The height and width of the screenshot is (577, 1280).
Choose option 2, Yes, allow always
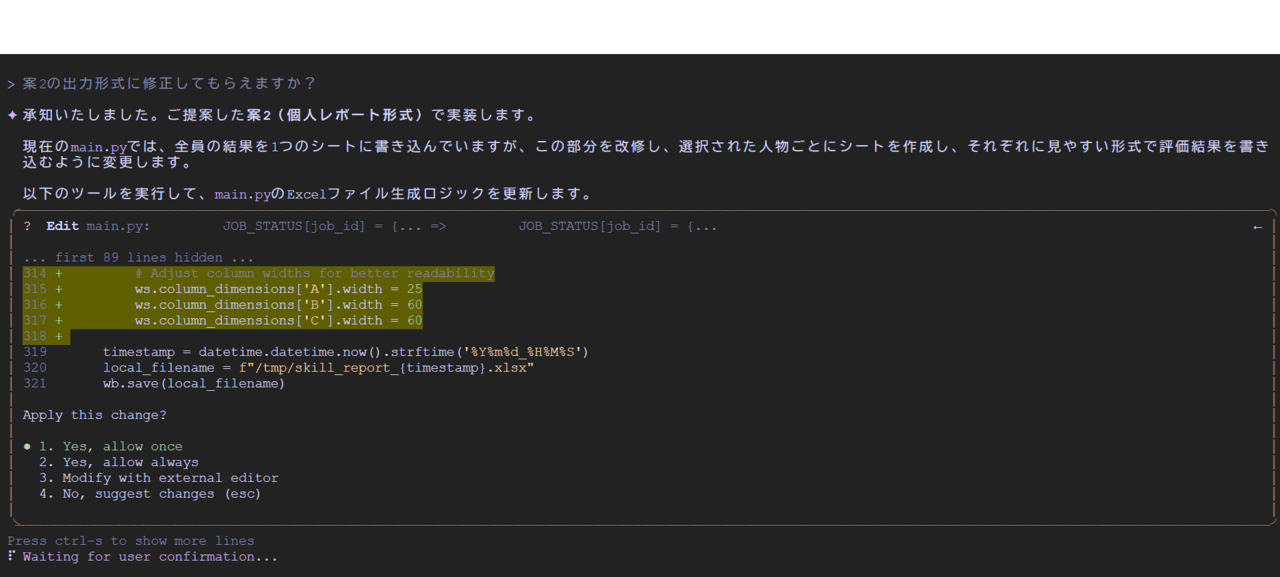pyautogui.click(x=118, y=462)
